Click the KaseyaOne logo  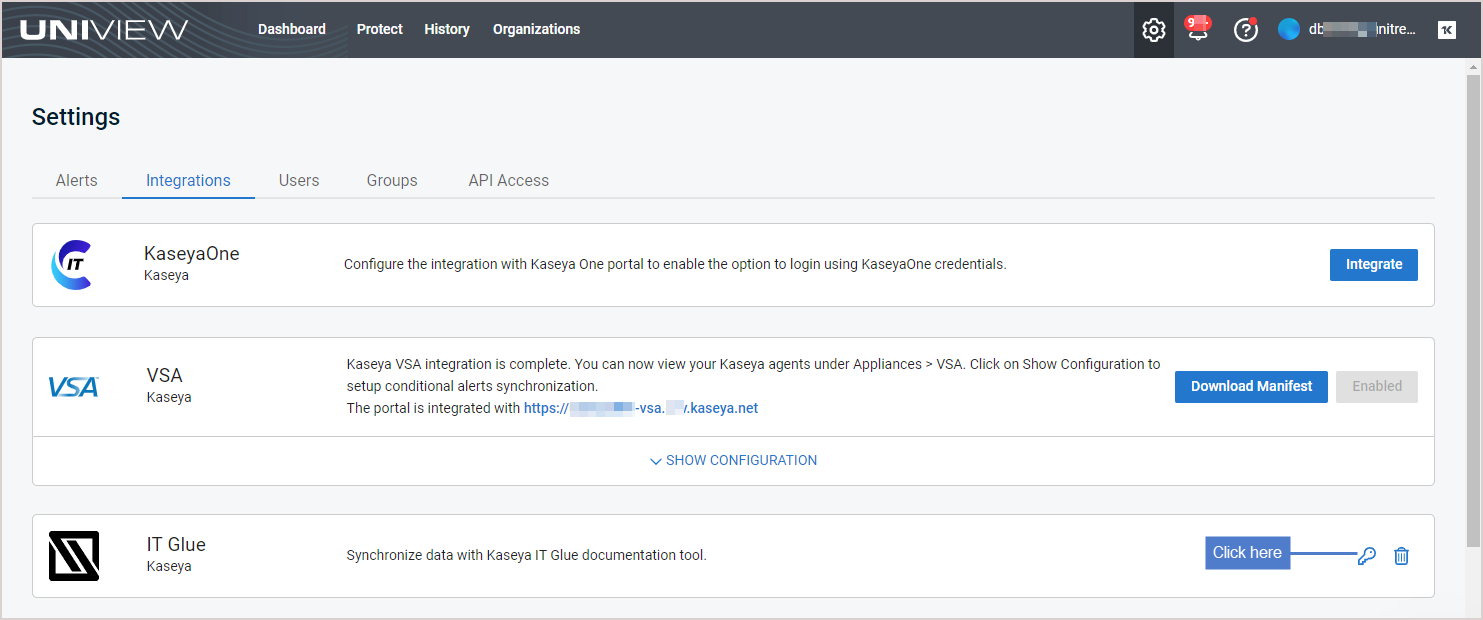coord(72,265)
